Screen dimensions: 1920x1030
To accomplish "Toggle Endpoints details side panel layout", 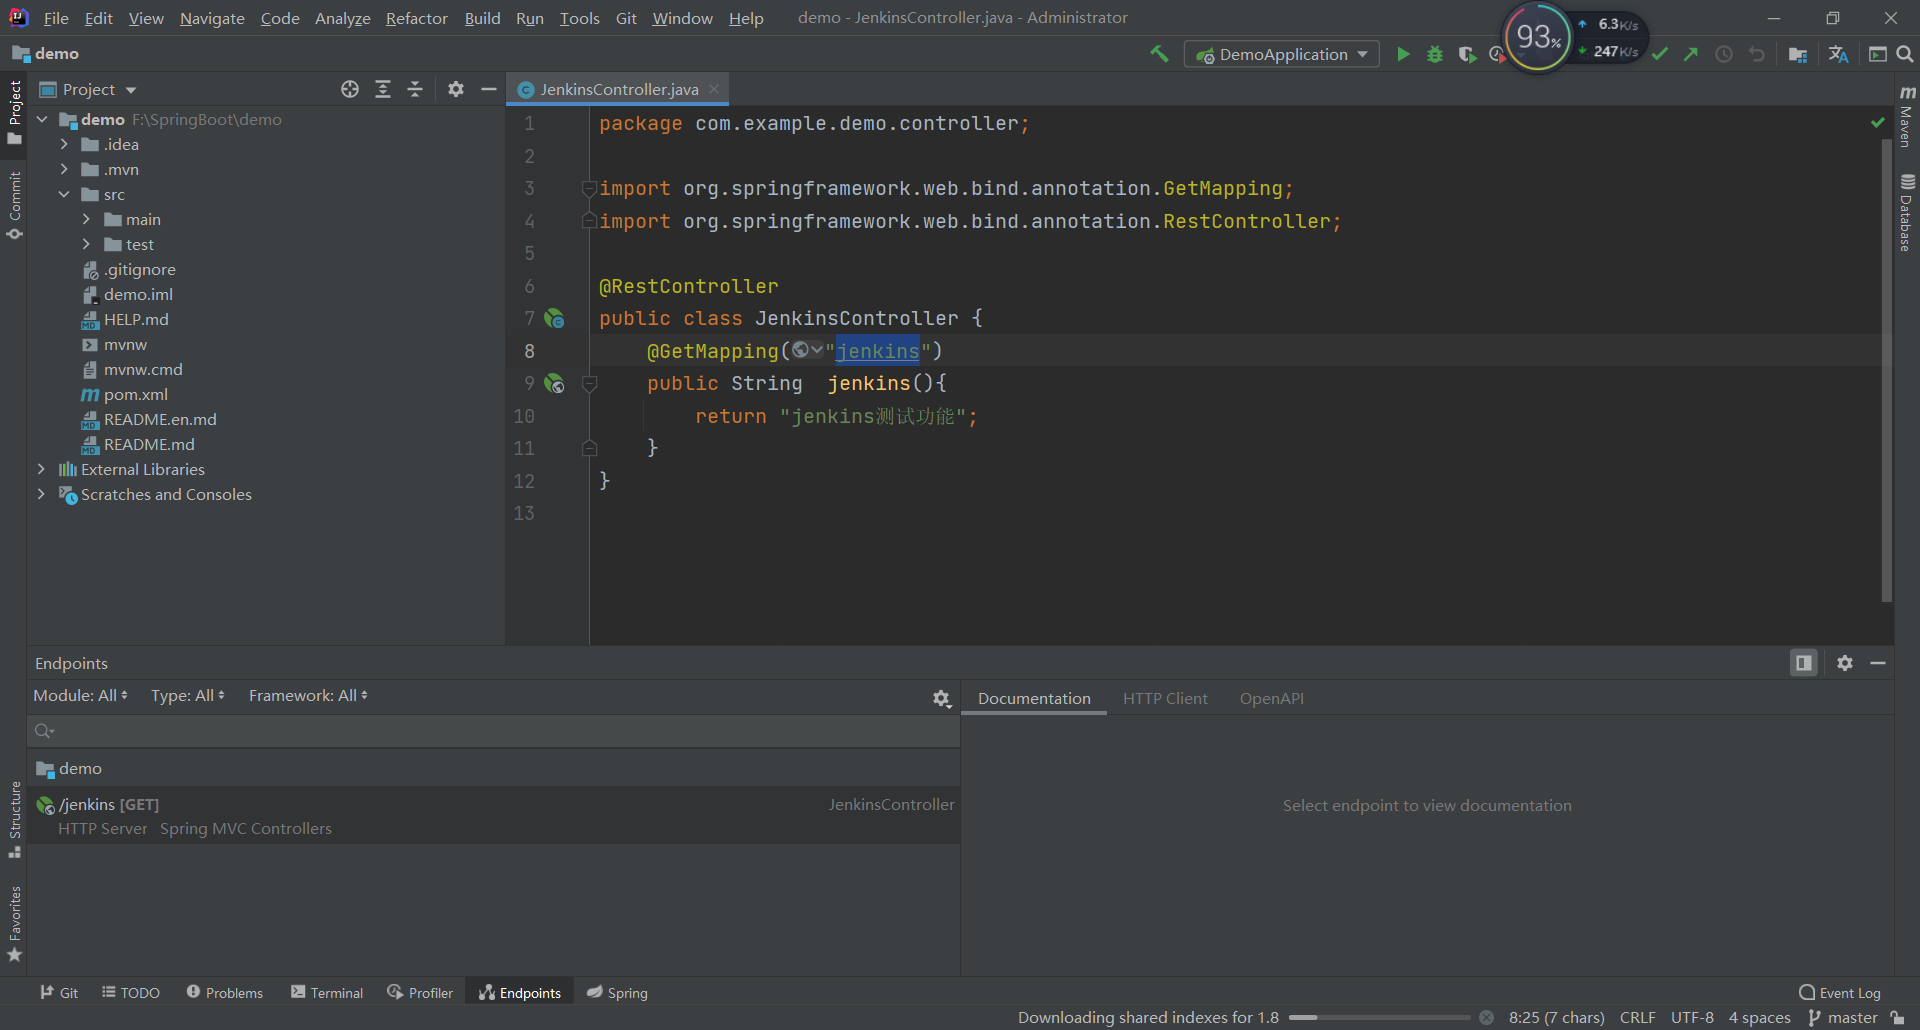I will coord(1804,663).
